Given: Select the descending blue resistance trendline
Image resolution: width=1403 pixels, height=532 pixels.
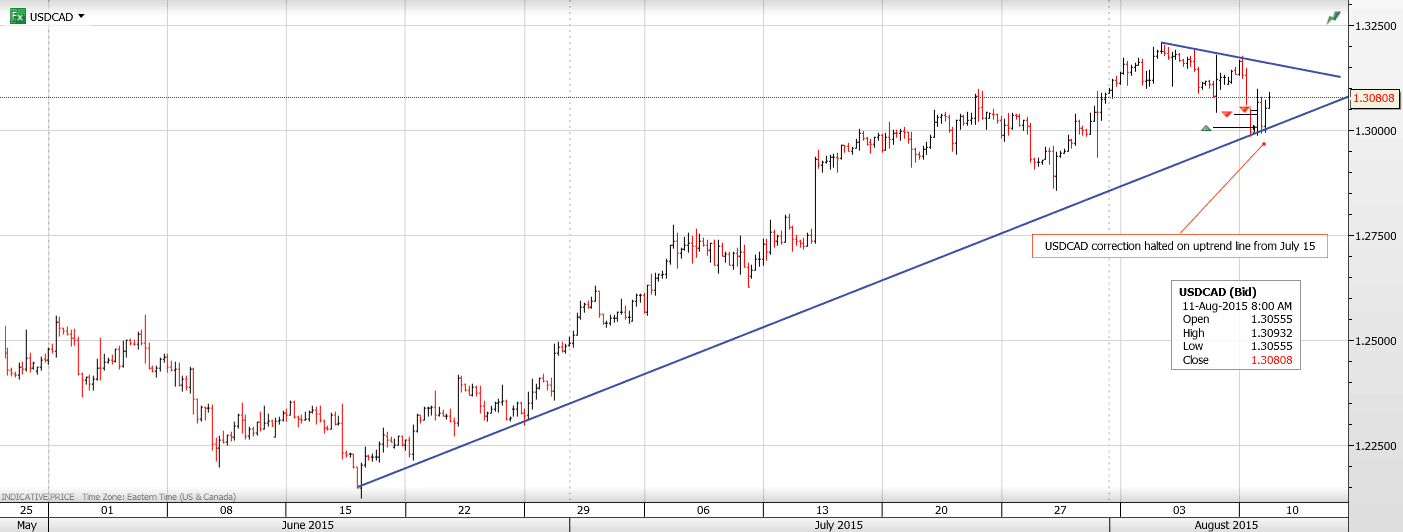Looking at the screenshot, I should tap(1250, 60).
